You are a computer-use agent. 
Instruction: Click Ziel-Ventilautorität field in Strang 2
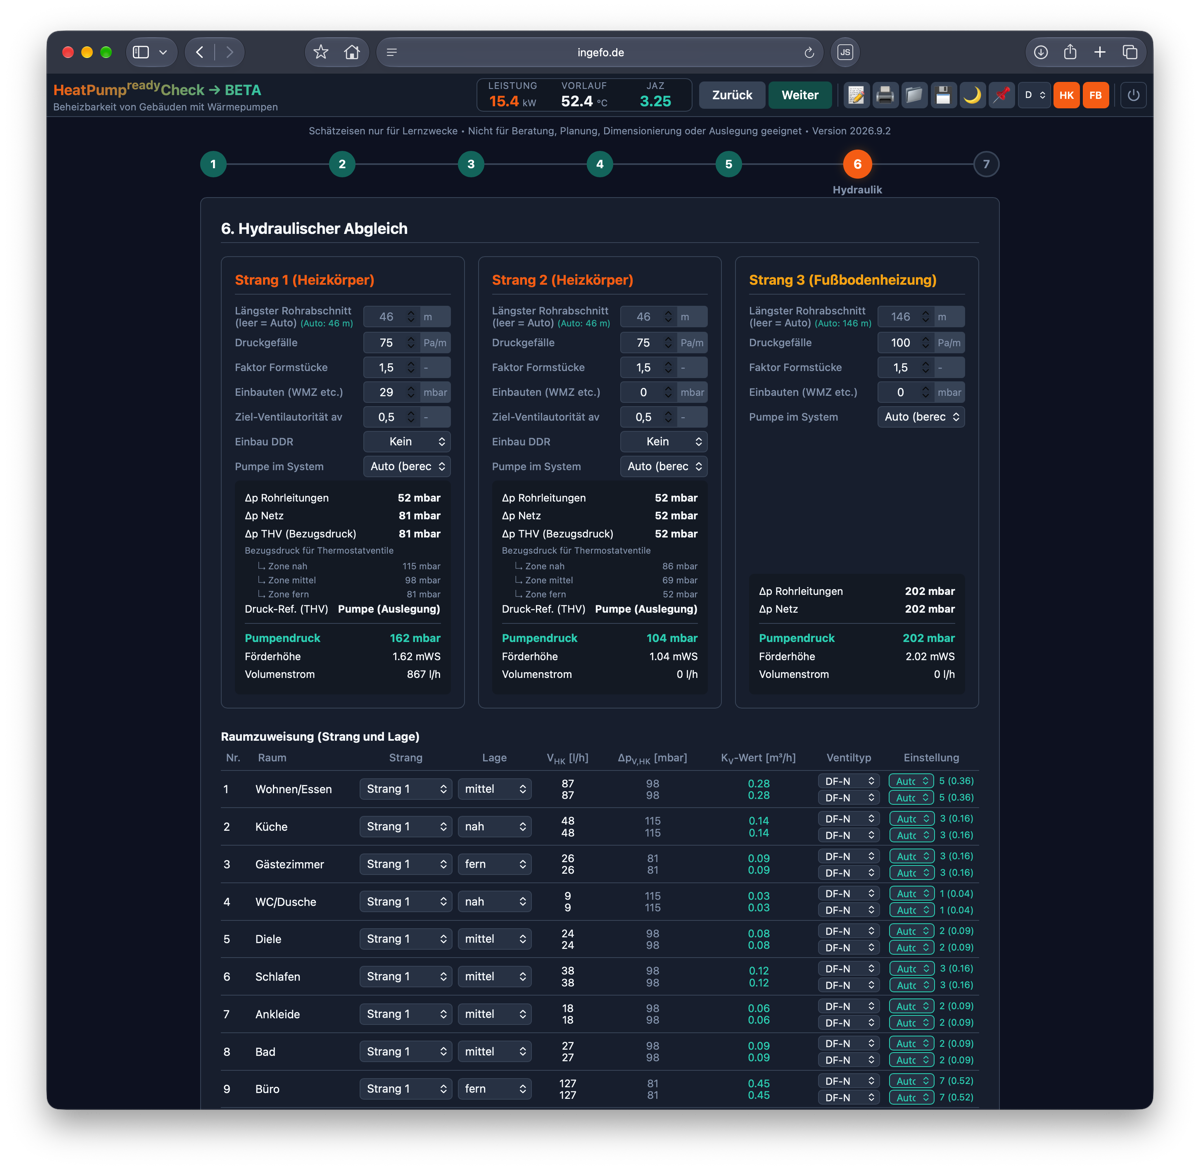649,417
